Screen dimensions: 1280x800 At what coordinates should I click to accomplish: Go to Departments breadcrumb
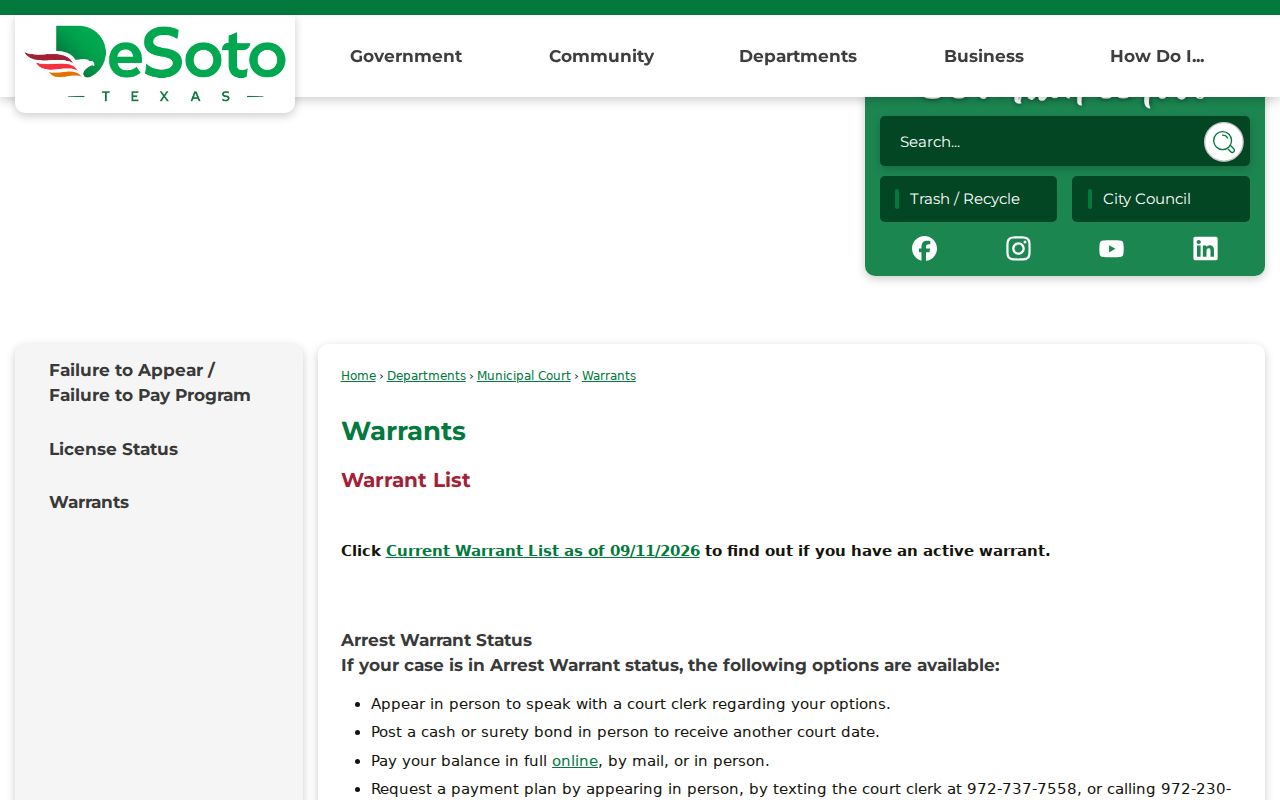pyautogui.click(x=426, y=376)
